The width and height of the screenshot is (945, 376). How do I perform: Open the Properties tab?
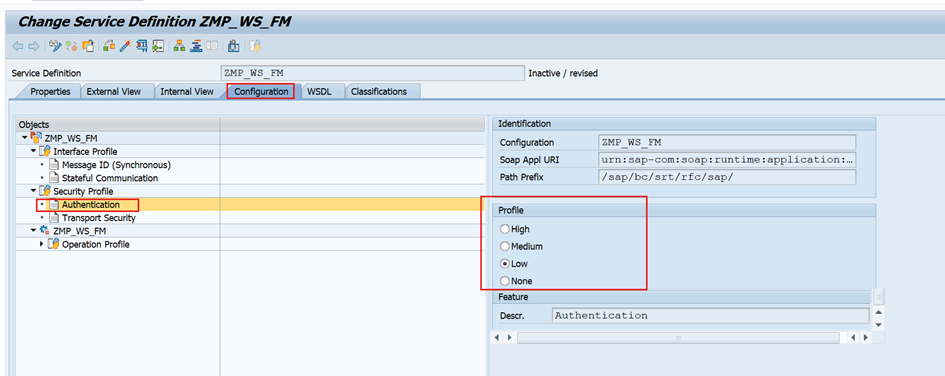click(51, 92)
